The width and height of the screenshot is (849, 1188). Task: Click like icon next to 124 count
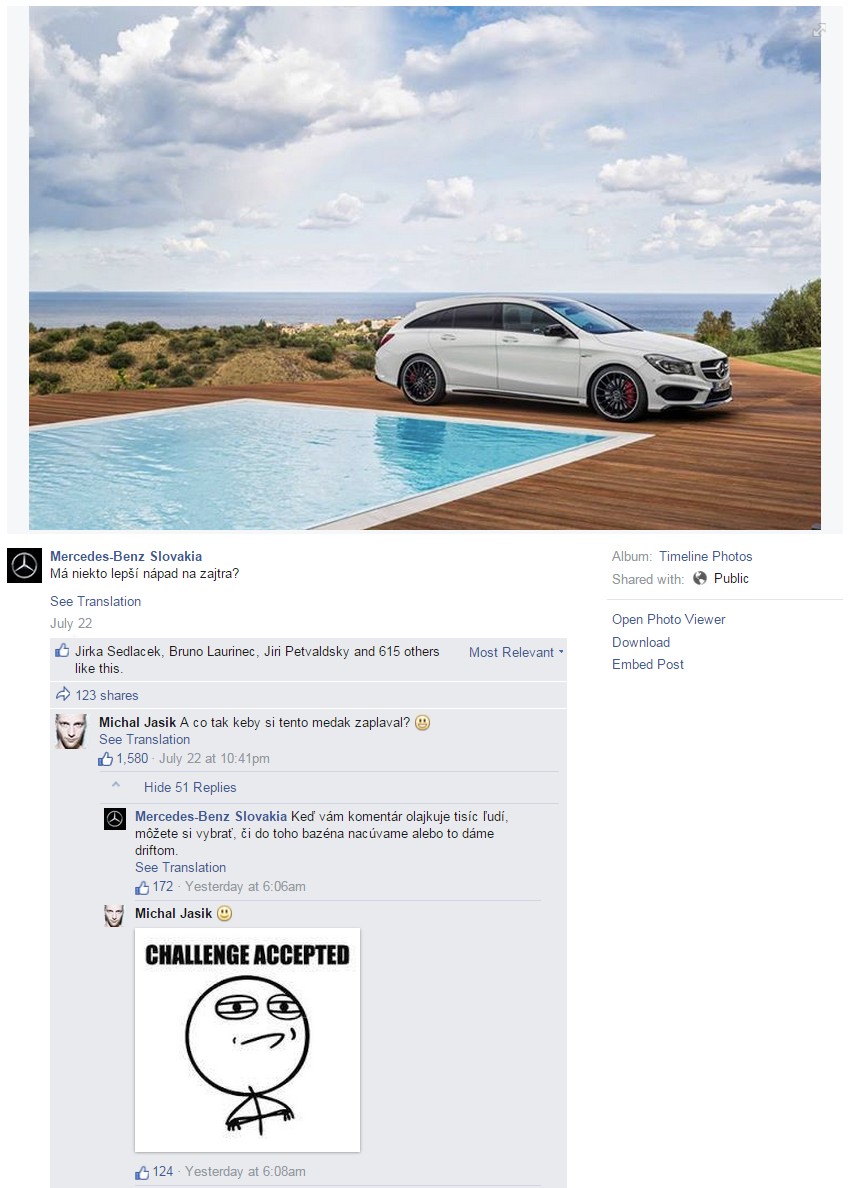click(x=142, y=1172)
